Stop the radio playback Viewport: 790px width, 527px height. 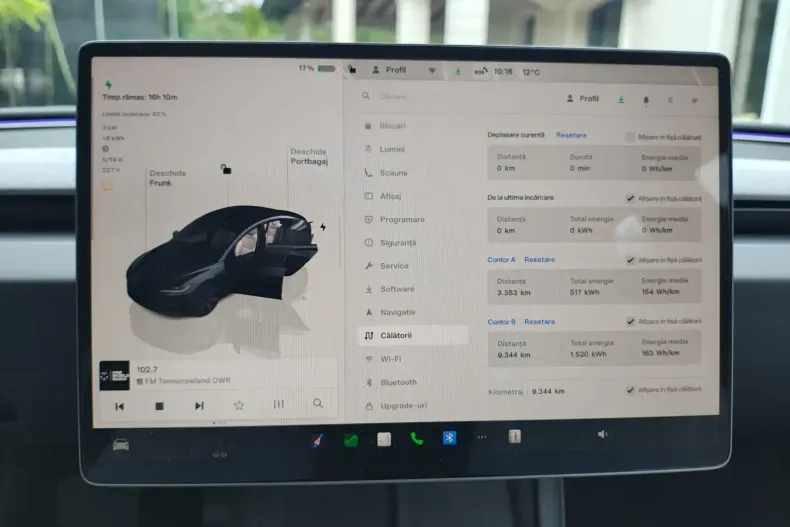(159, 406)
